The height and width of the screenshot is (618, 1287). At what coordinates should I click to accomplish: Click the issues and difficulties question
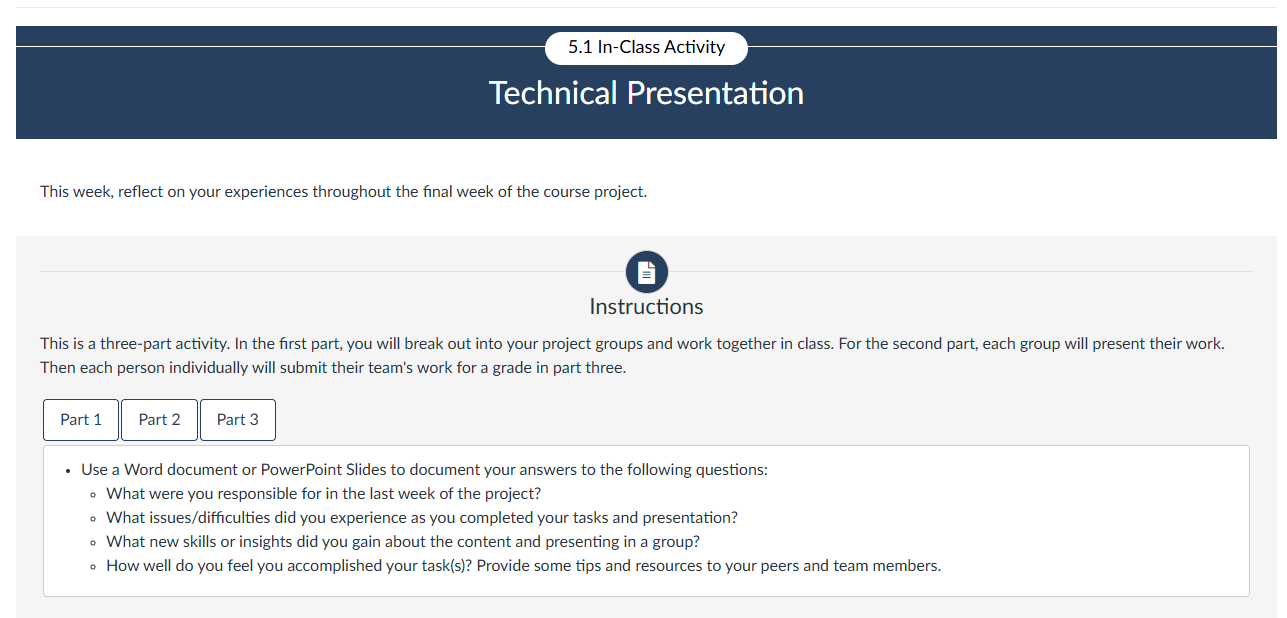coord(421,517)
